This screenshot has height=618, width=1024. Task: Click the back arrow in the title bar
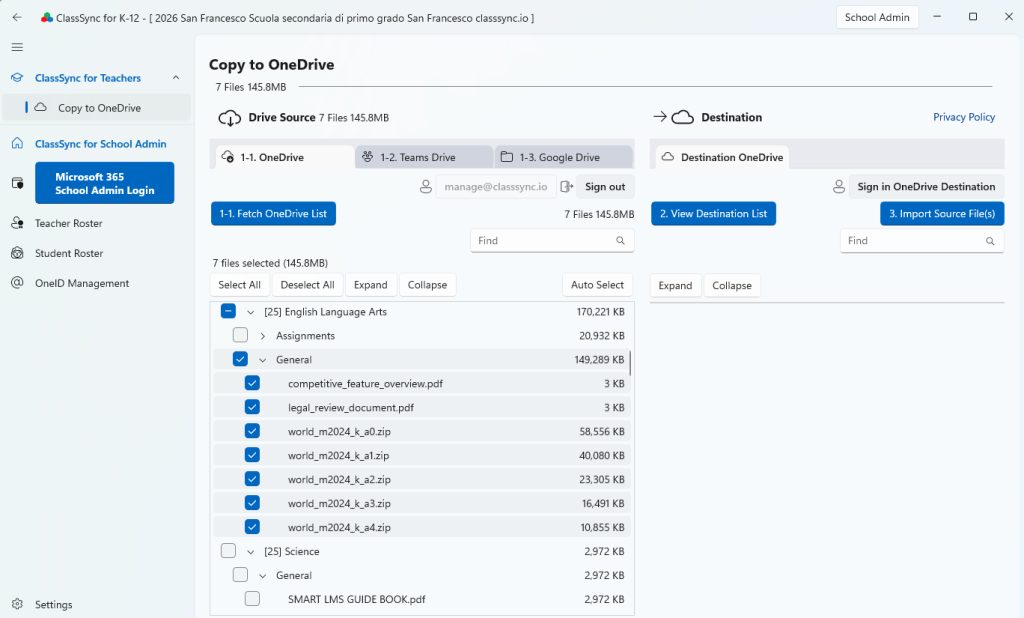pos(17,18)
